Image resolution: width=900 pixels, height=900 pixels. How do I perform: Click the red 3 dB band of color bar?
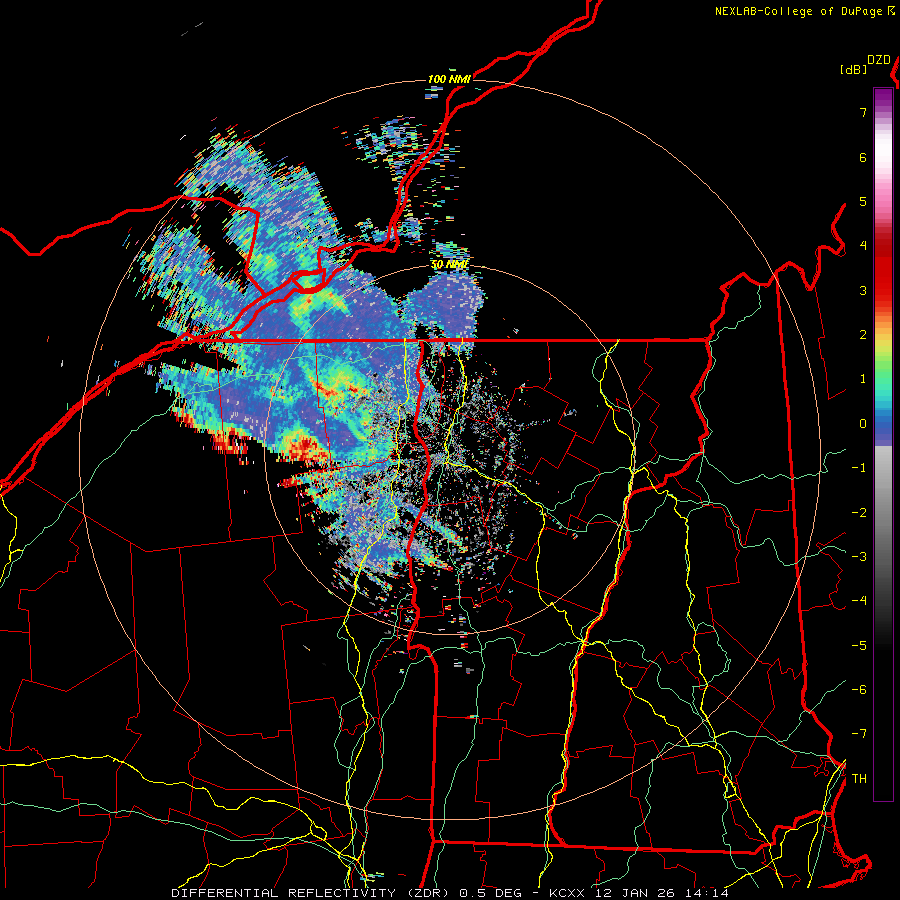click(883, 284)
